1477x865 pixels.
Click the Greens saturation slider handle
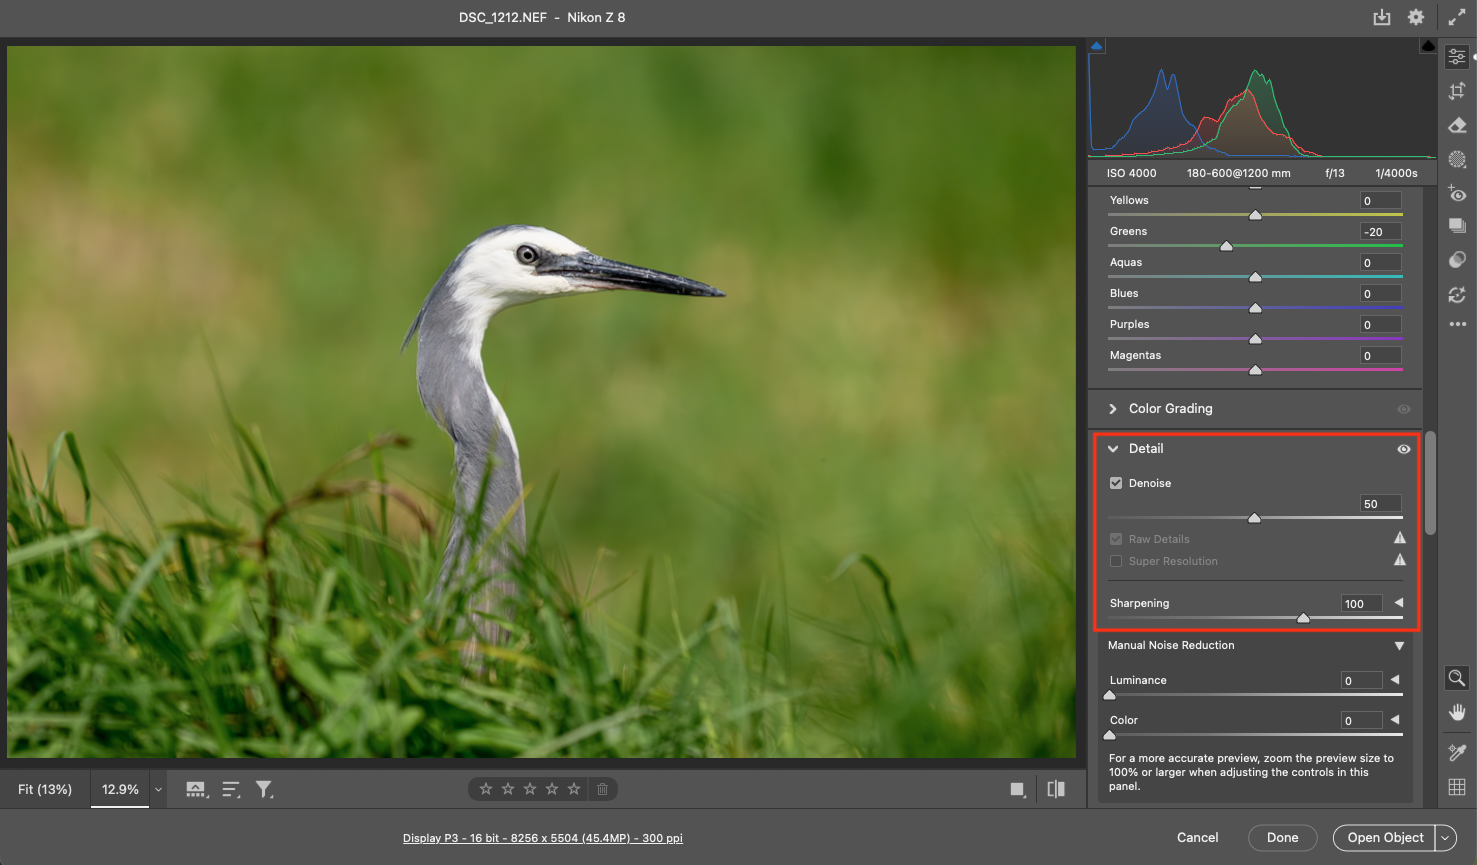point(1226,246)
